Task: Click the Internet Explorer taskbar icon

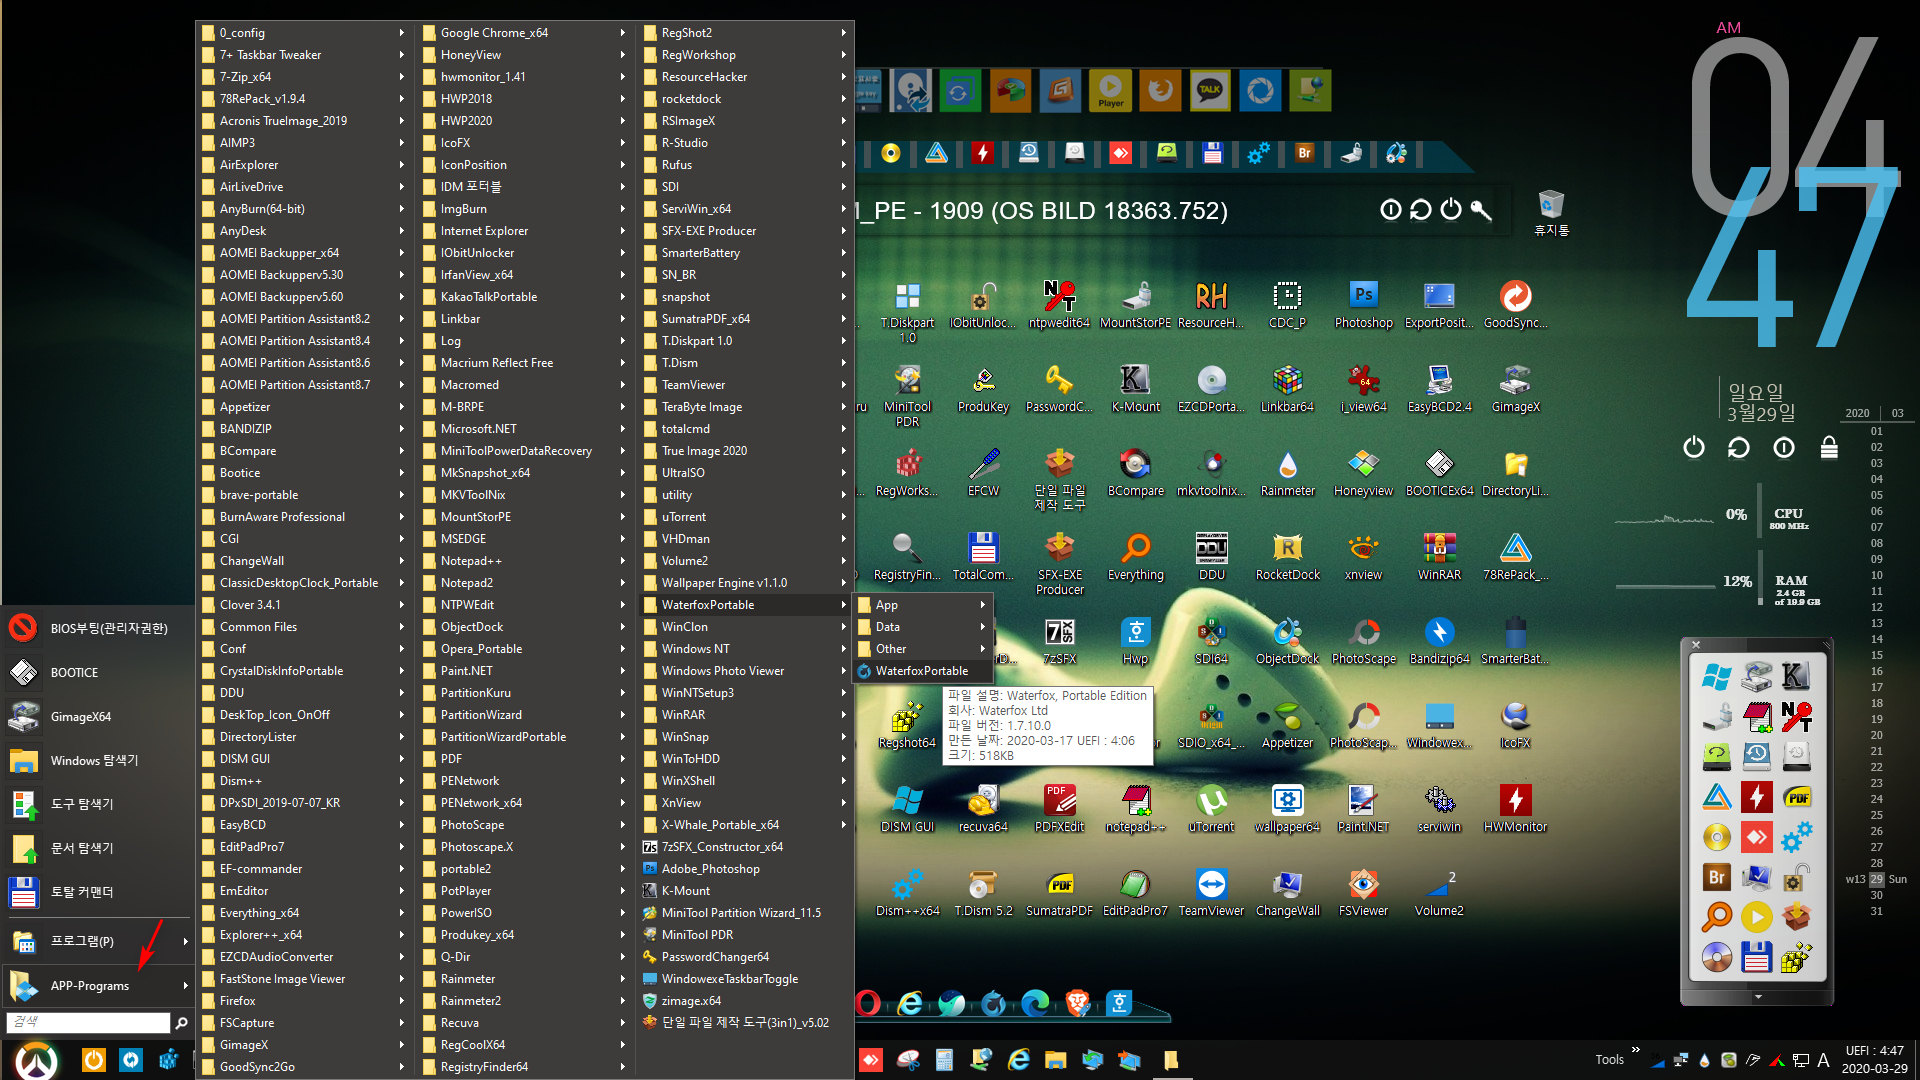Action: (1019, 1059)
